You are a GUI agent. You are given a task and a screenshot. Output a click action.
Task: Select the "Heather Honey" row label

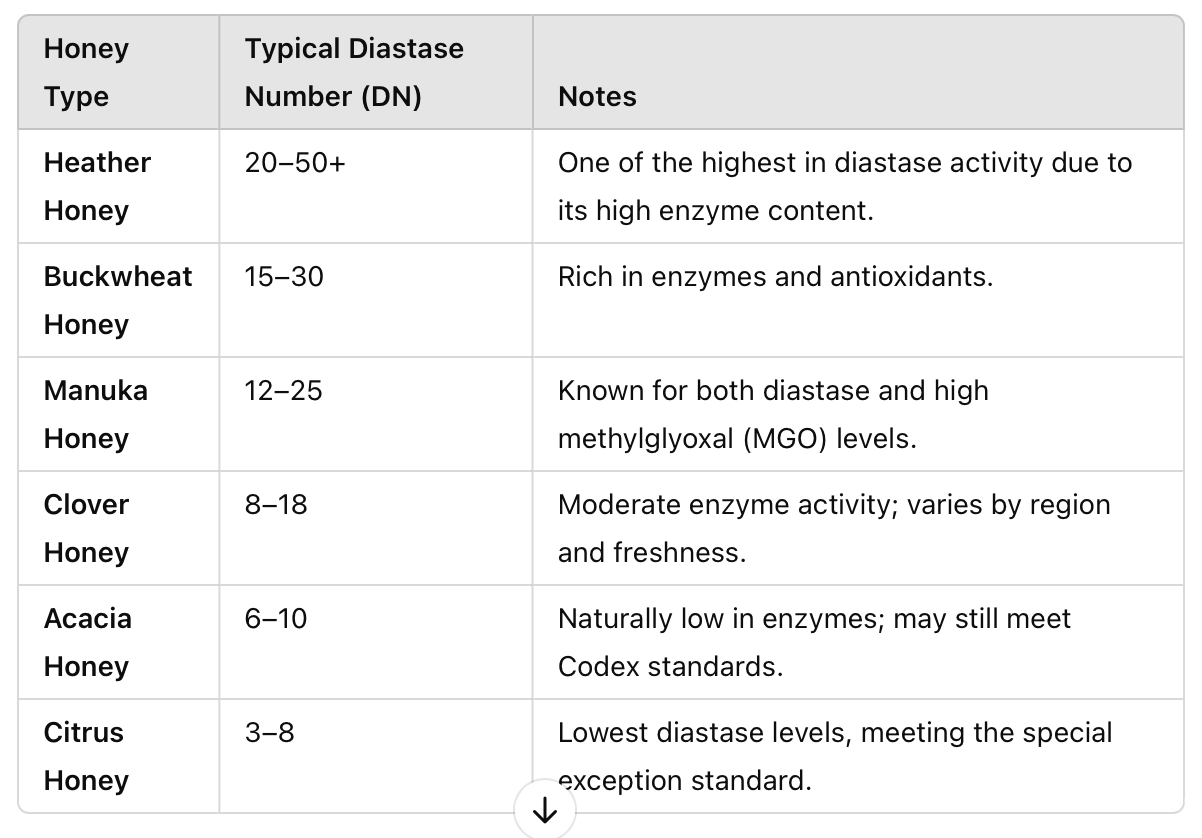pos(97,186)
